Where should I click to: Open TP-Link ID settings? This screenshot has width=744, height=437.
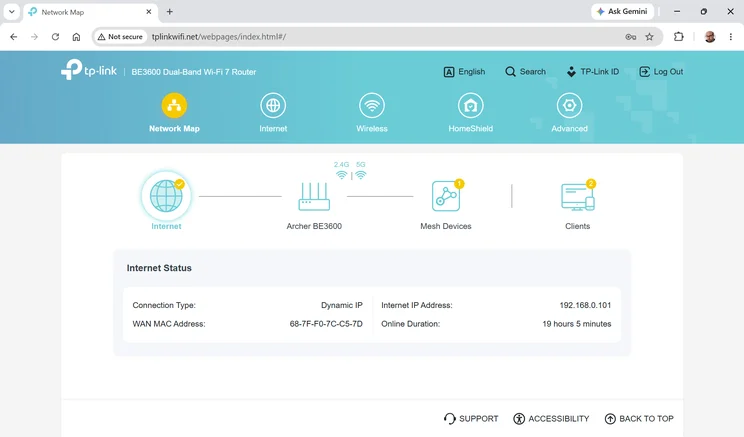[x=593, y=72]
